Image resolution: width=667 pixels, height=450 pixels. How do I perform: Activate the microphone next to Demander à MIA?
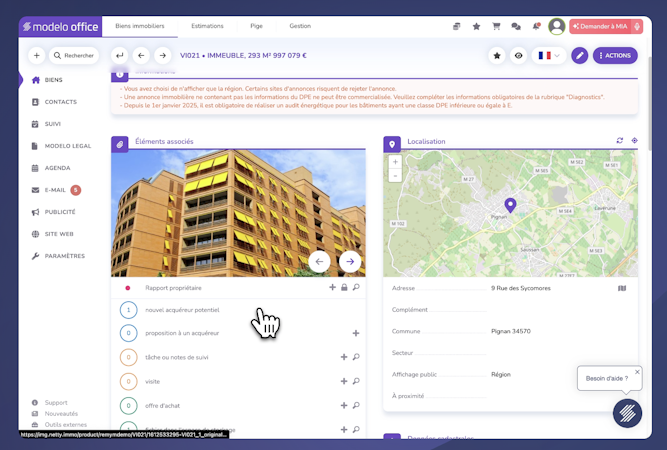(637, 26)
